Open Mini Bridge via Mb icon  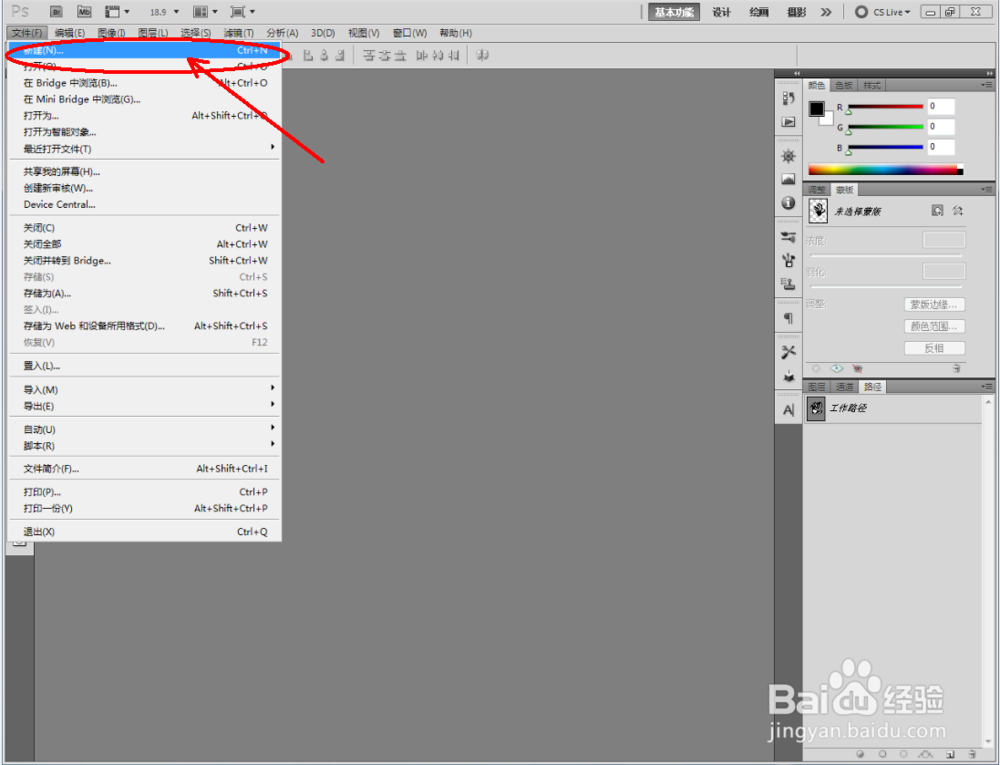[x=84, y=11]
